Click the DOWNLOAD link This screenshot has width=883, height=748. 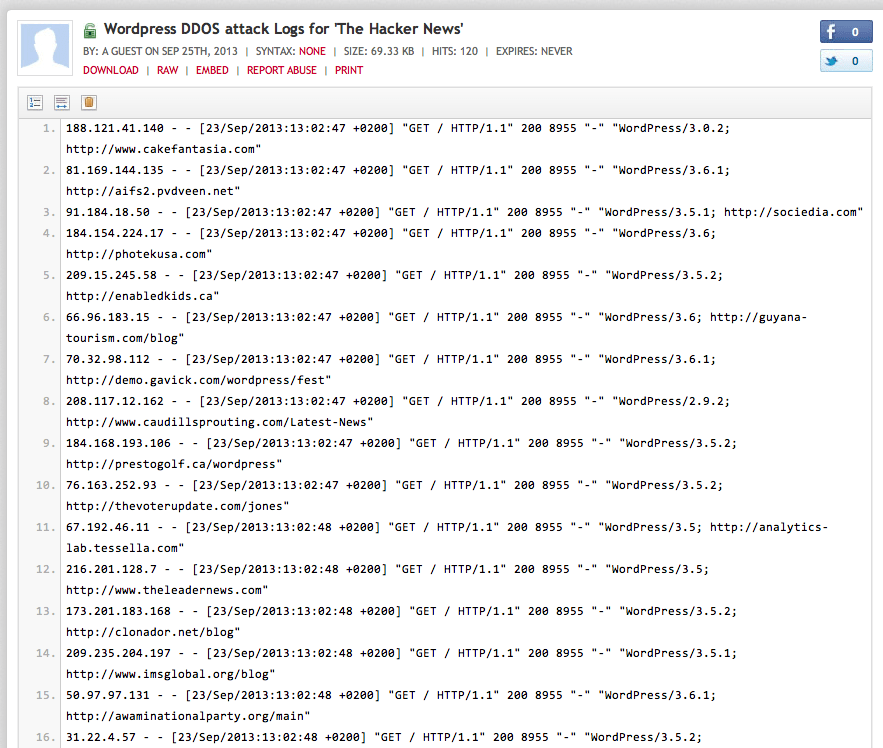coord(111,71)
